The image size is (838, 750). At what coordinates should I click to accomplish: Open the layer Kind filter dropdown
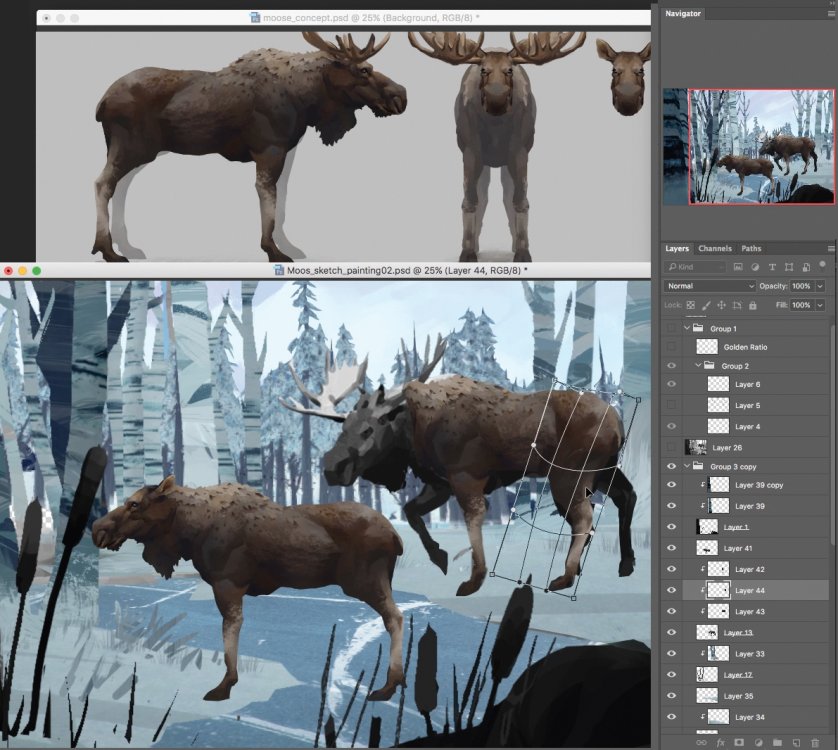point(695,267)
